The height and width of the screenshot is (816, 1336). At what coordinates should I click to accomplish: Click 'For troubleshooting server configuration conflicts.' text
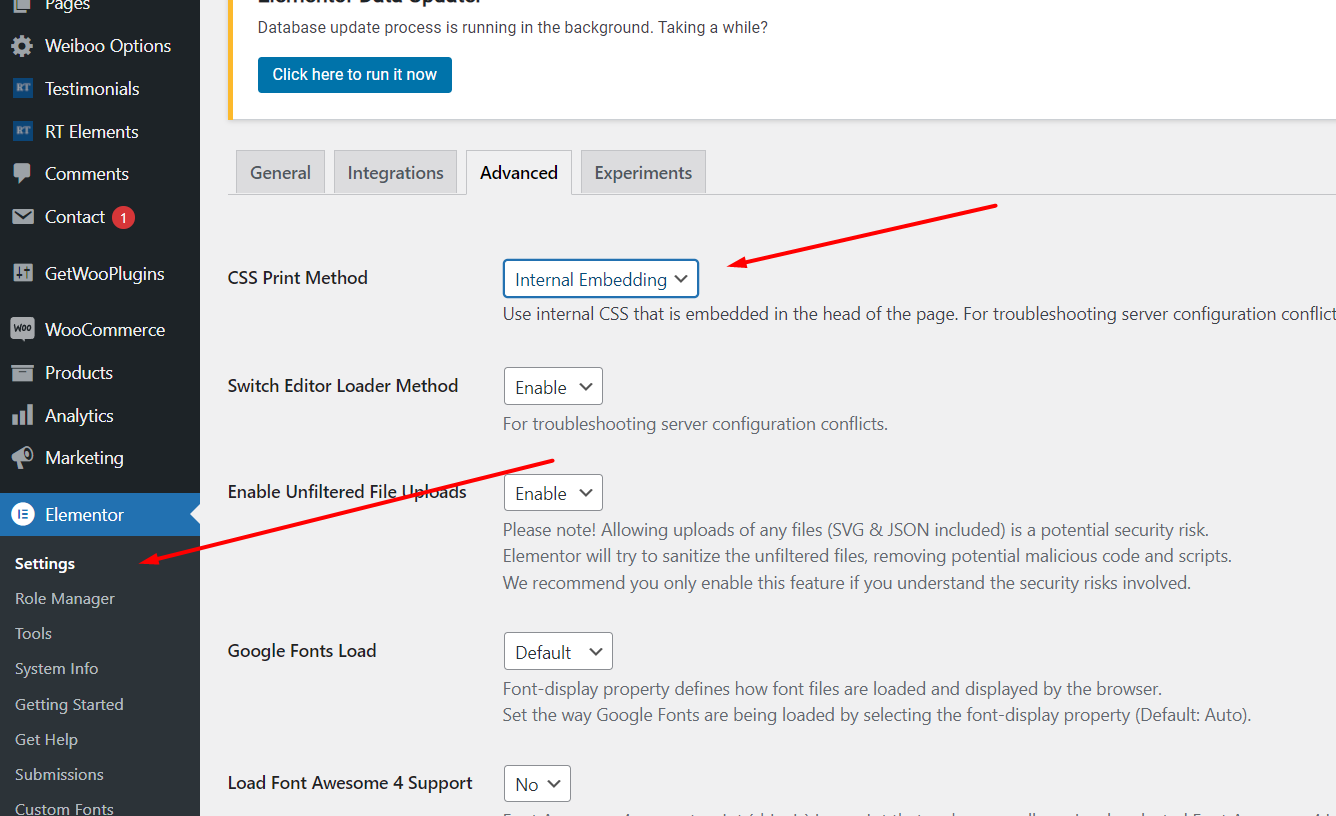click(x=695, y=424)
